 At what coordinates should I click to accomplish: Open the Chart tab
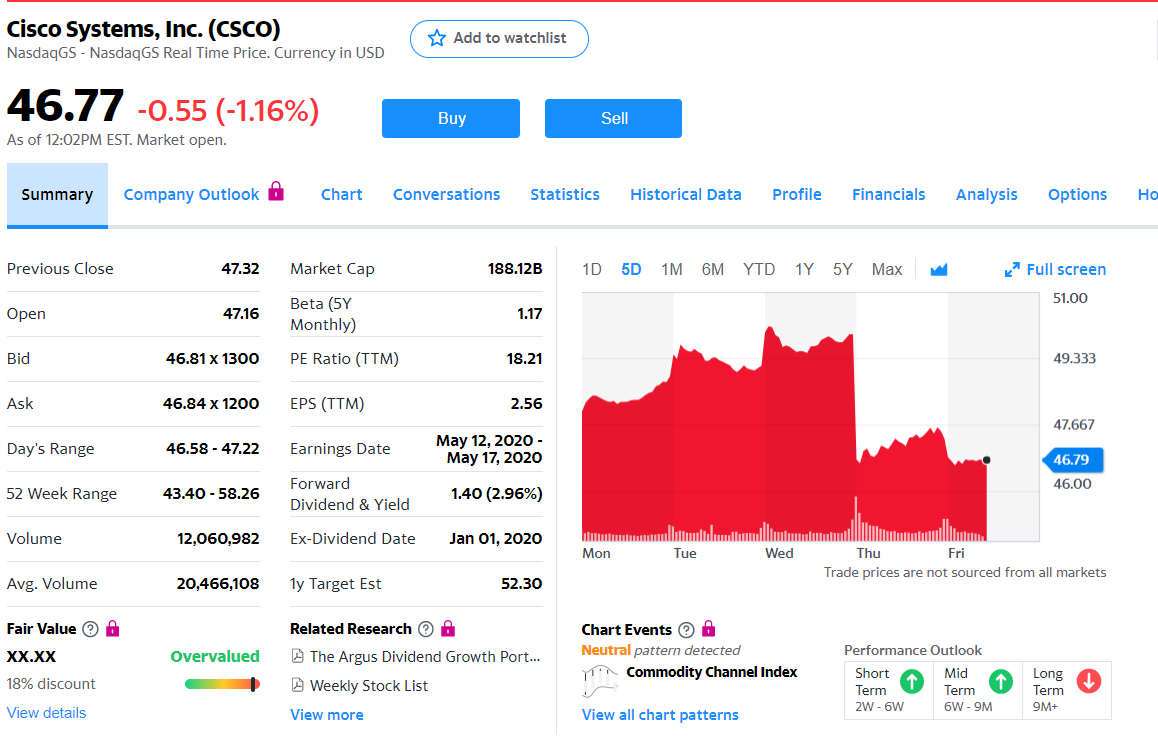pos(341,194)
